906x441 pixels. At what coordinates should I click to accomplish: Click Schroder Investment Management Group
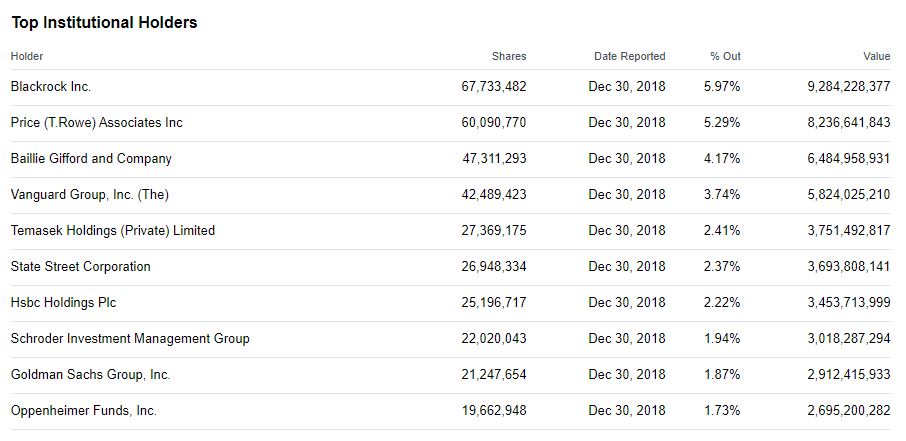130,339
